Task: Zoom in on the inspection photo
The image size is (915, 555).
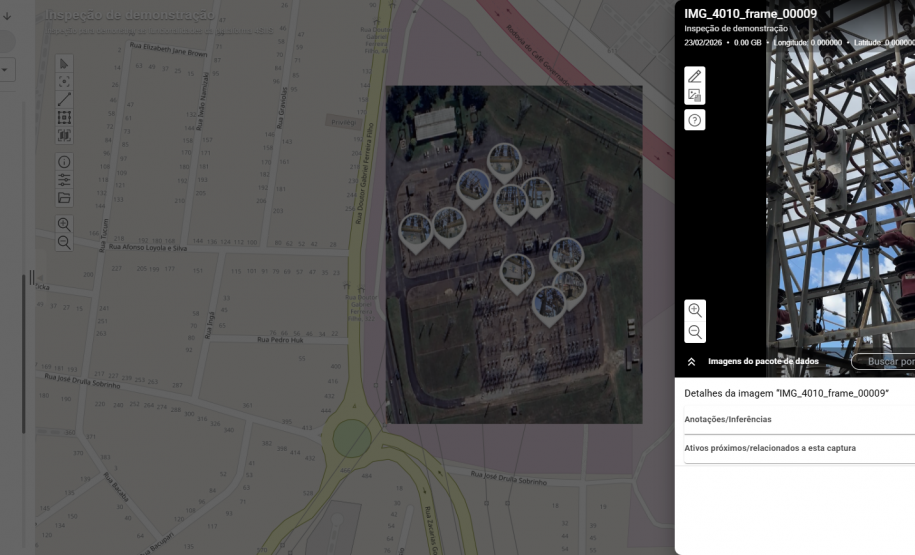Action: coord(695,310)
